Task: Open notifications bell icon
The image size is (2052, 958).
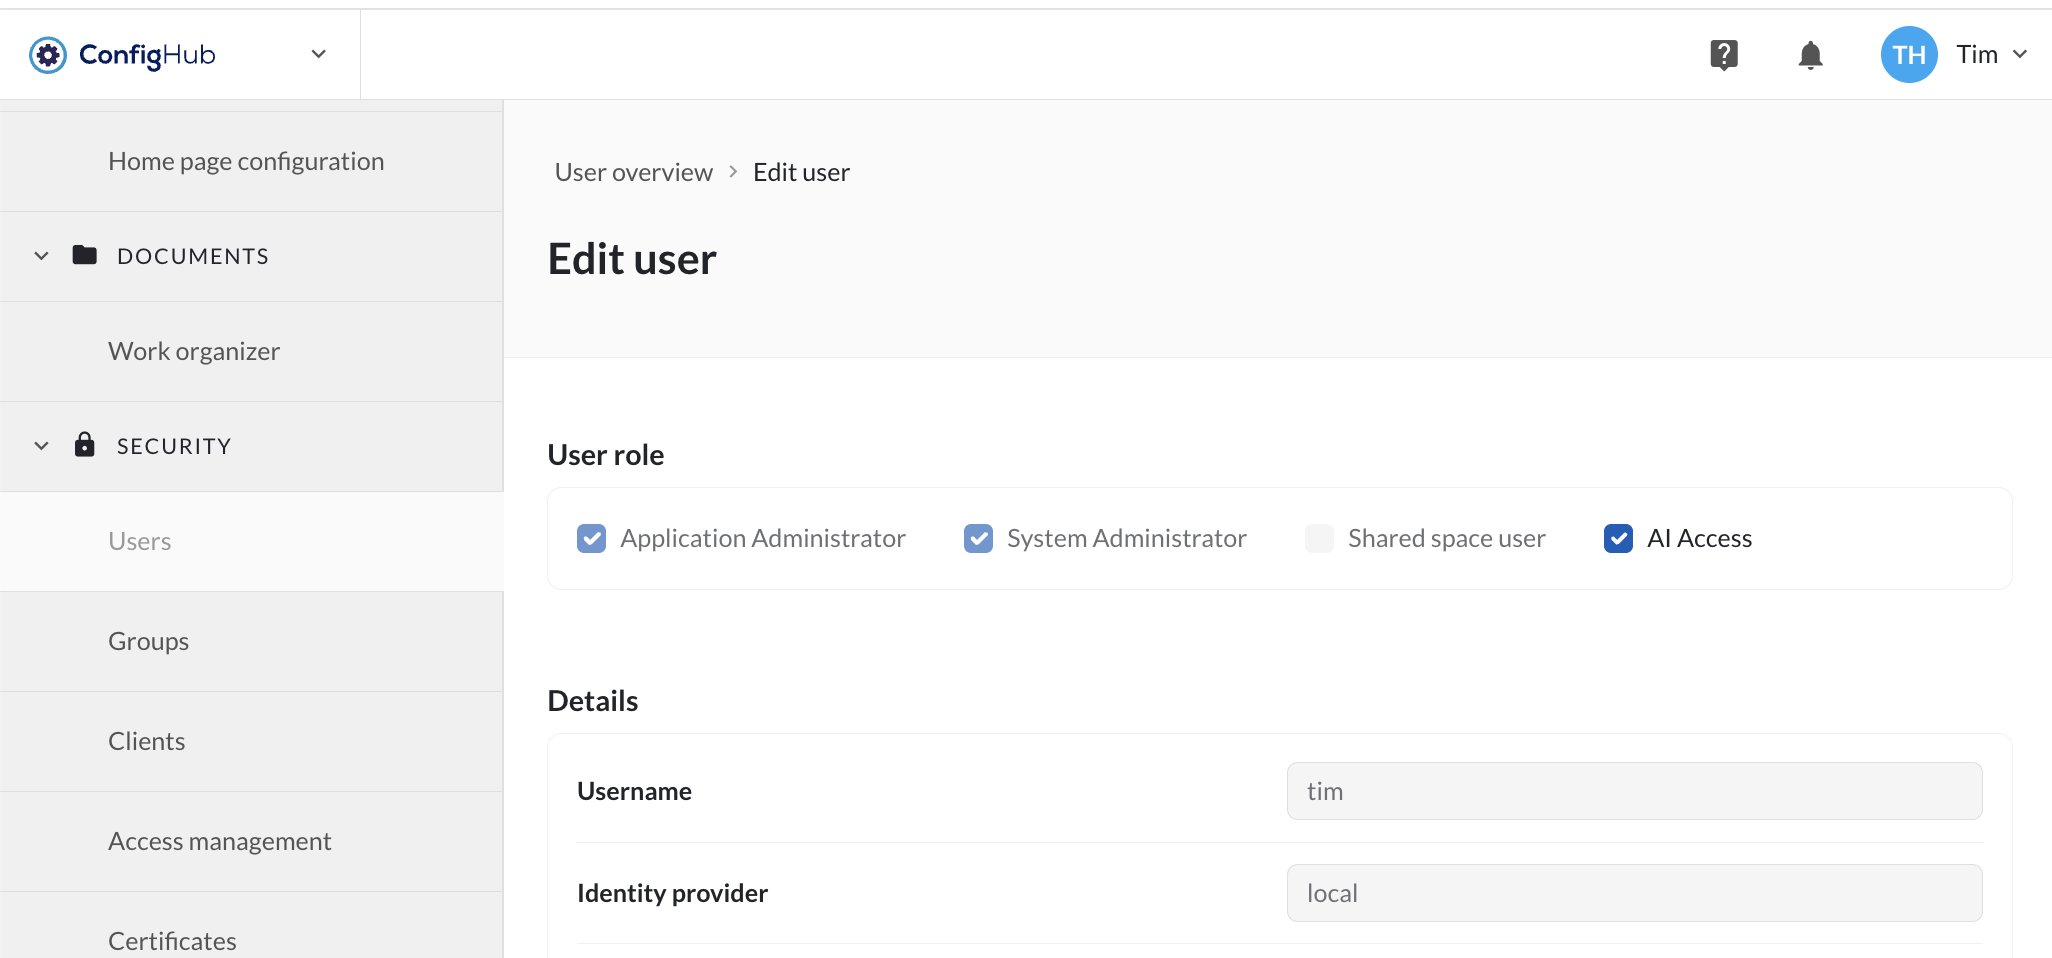Action: [x=1810, y=55]
